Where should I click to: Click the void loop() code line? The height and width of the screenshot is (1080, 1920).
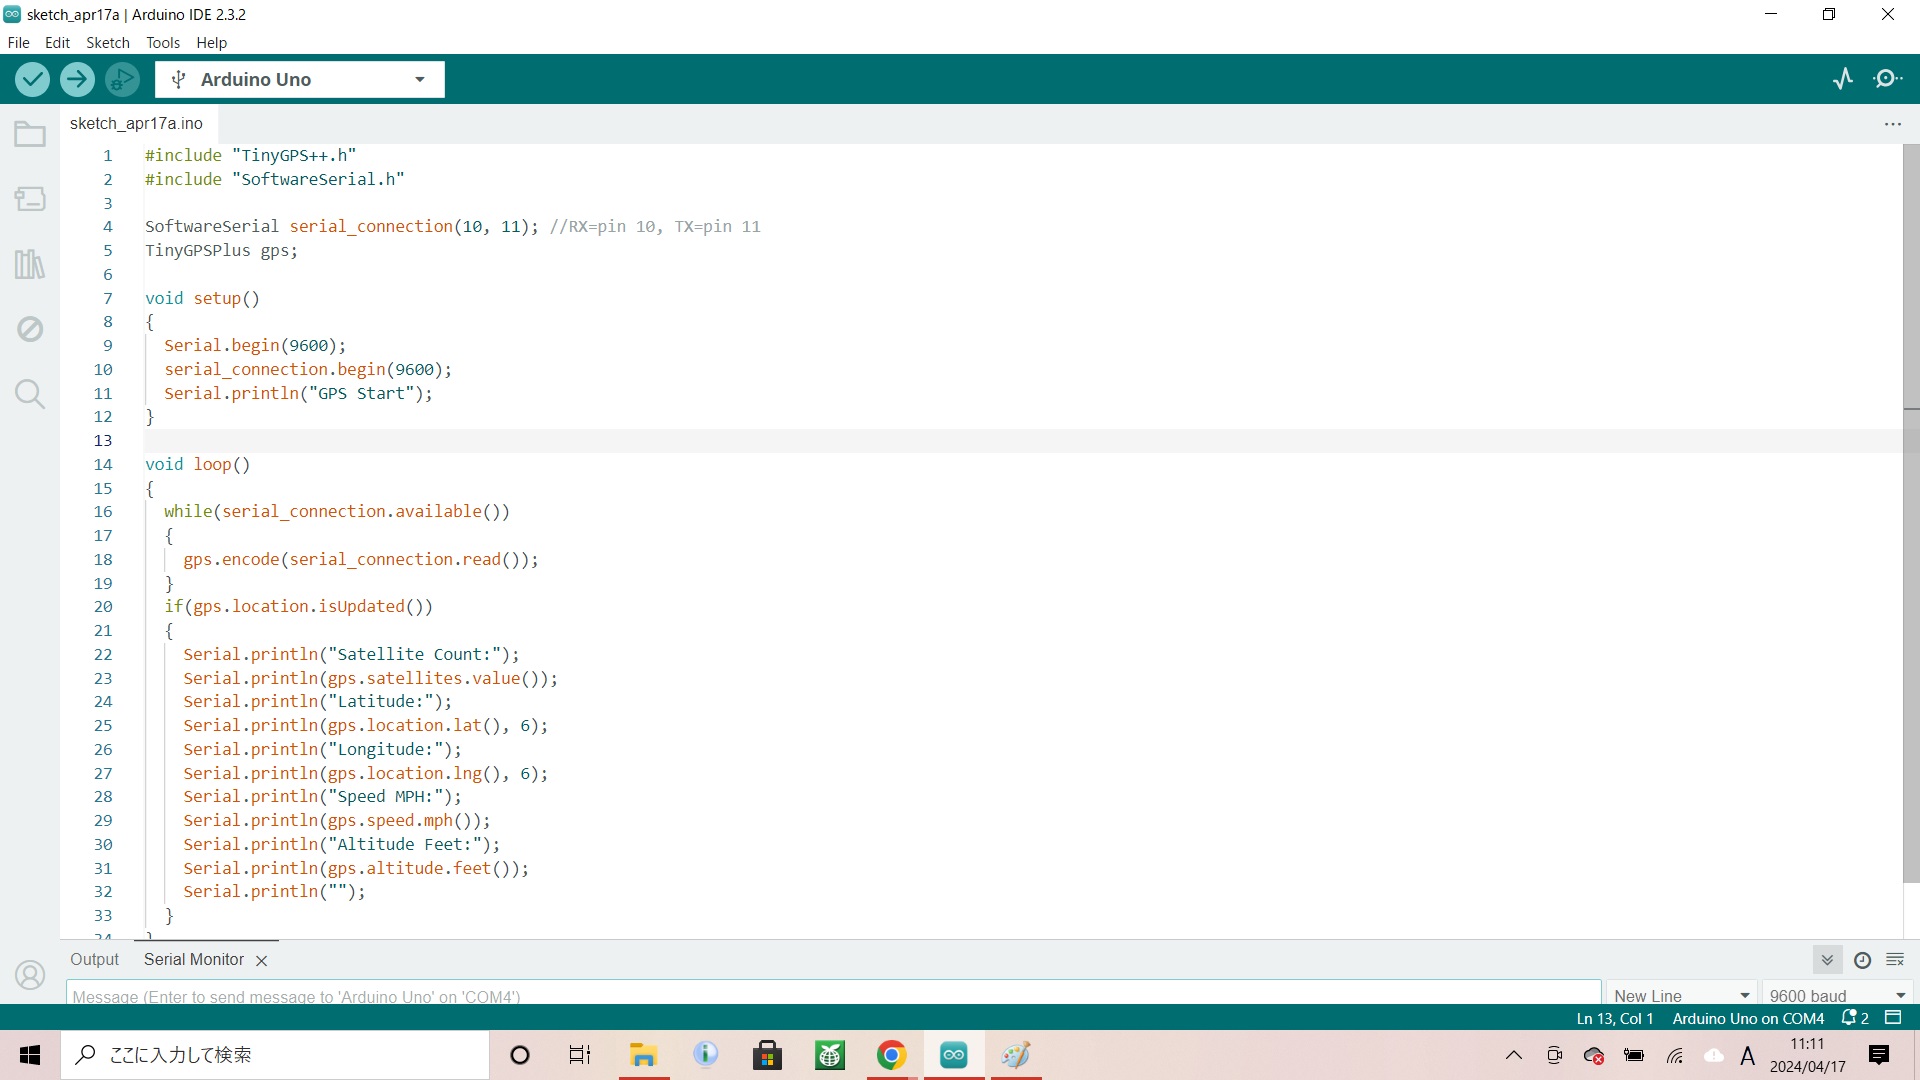click(x=198, y=464)
